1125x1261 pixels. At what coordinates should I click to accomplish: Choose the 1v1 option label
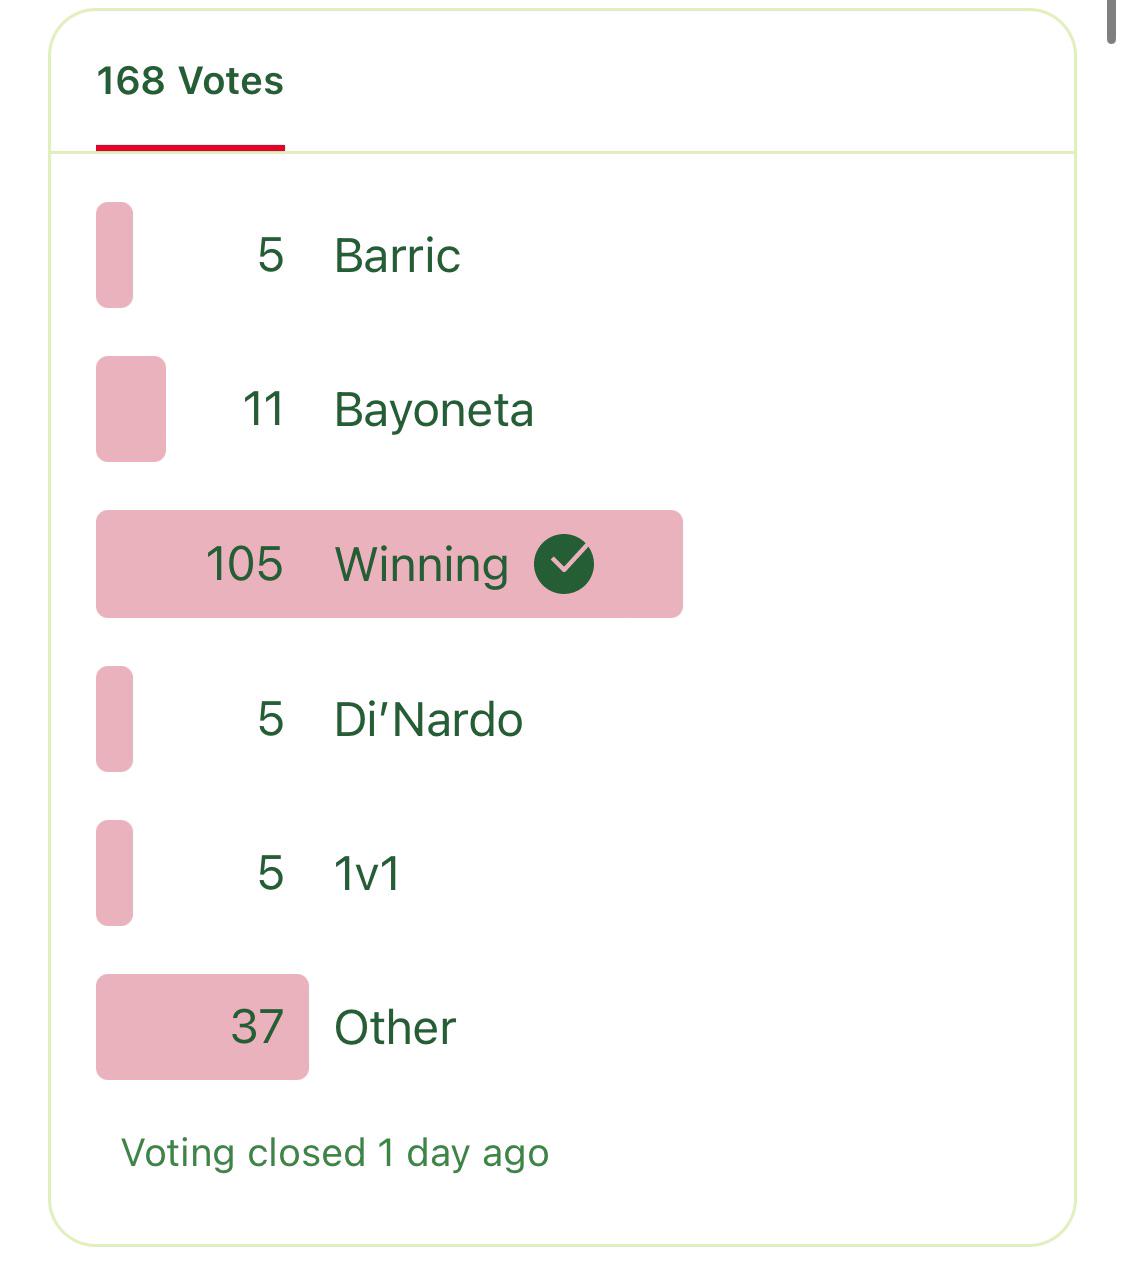pos(367,874)
